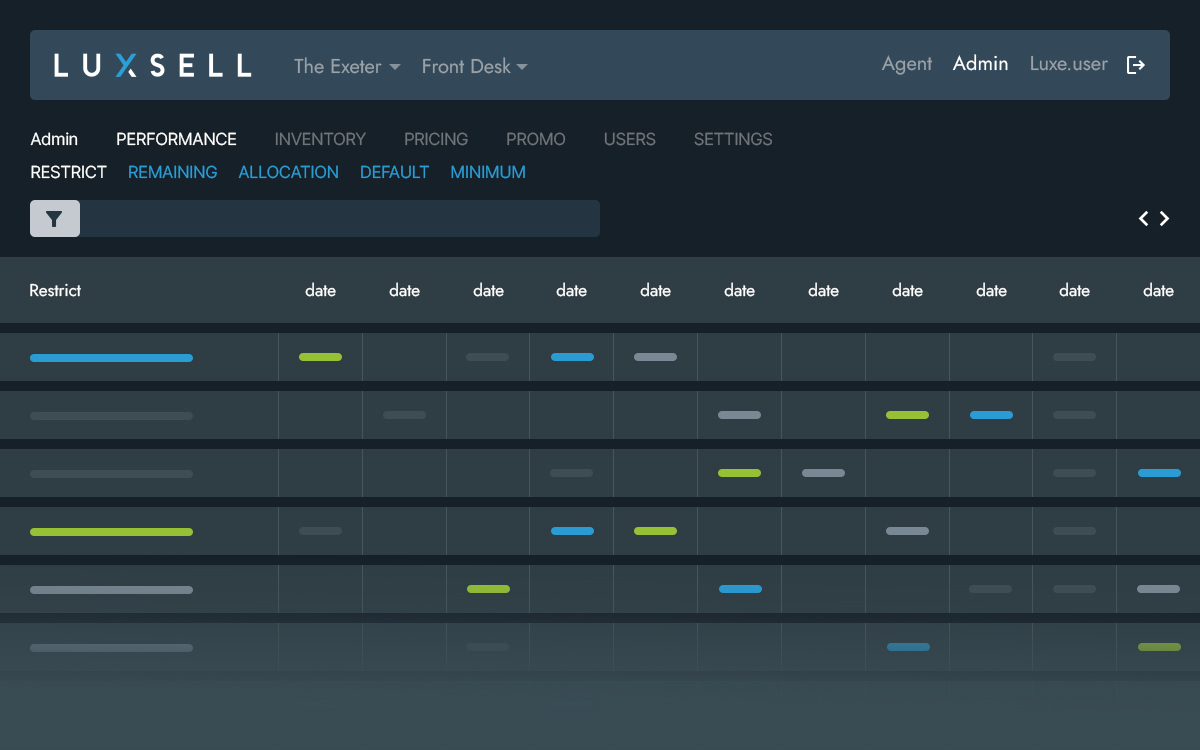Open the USERS tab
1200x750 pixels.
(629, 139)
